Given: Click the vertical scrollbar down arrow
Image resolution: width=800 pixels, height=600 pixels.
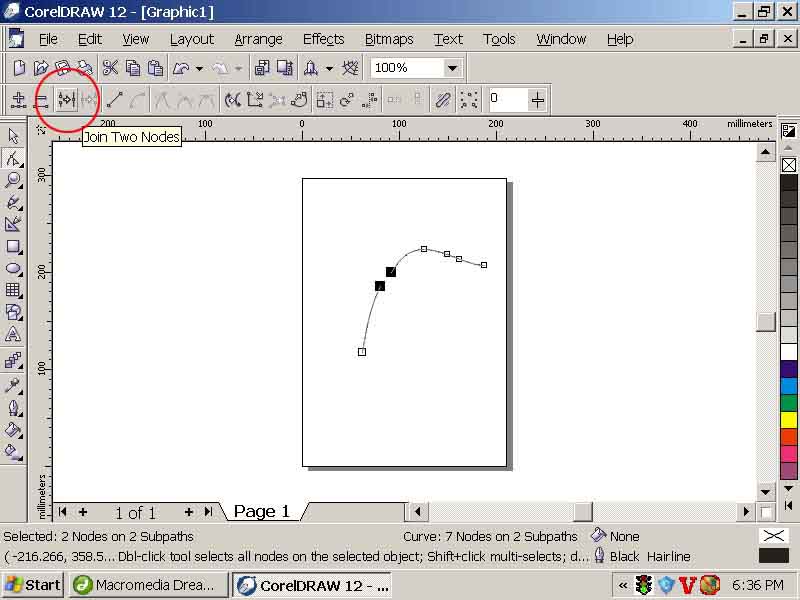Looking at the screenshot, I should tap(765, 492).
